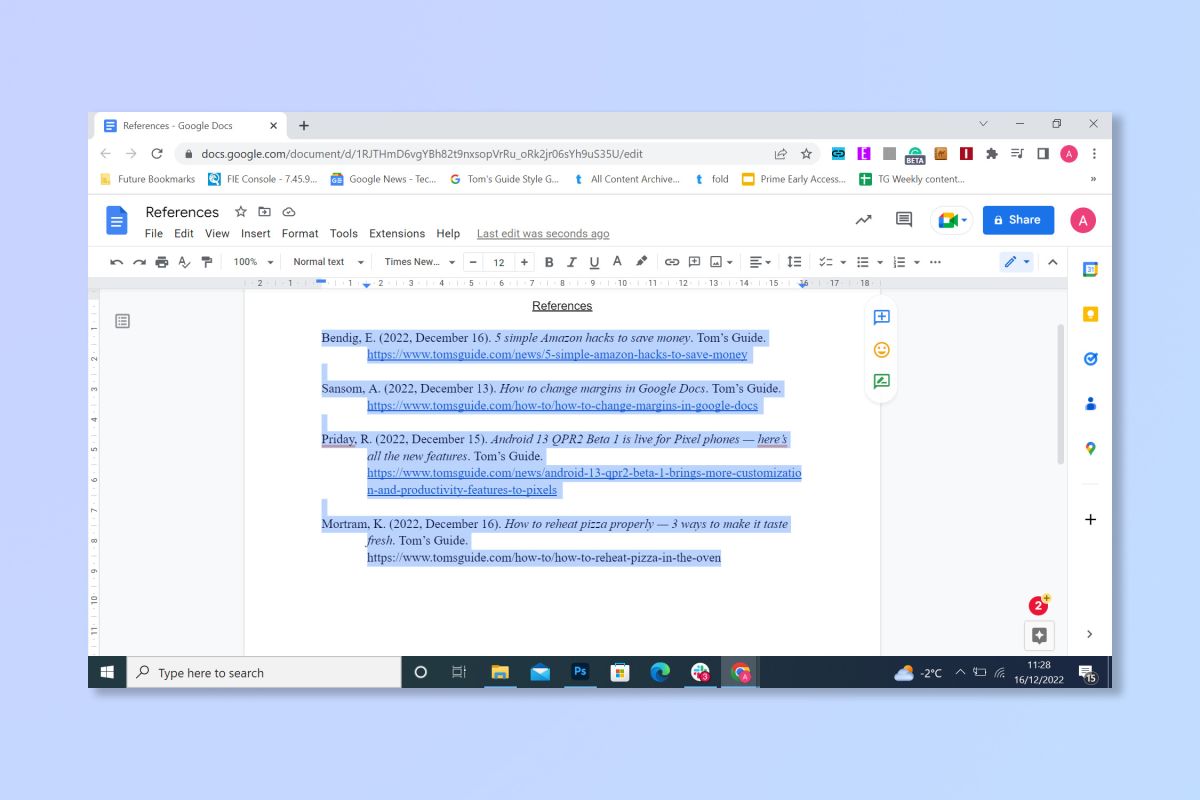The width and height of the screenshot is (1200, 800).
Task: Hide the menus with the collapse chevron
Action: click(1052, 262)
